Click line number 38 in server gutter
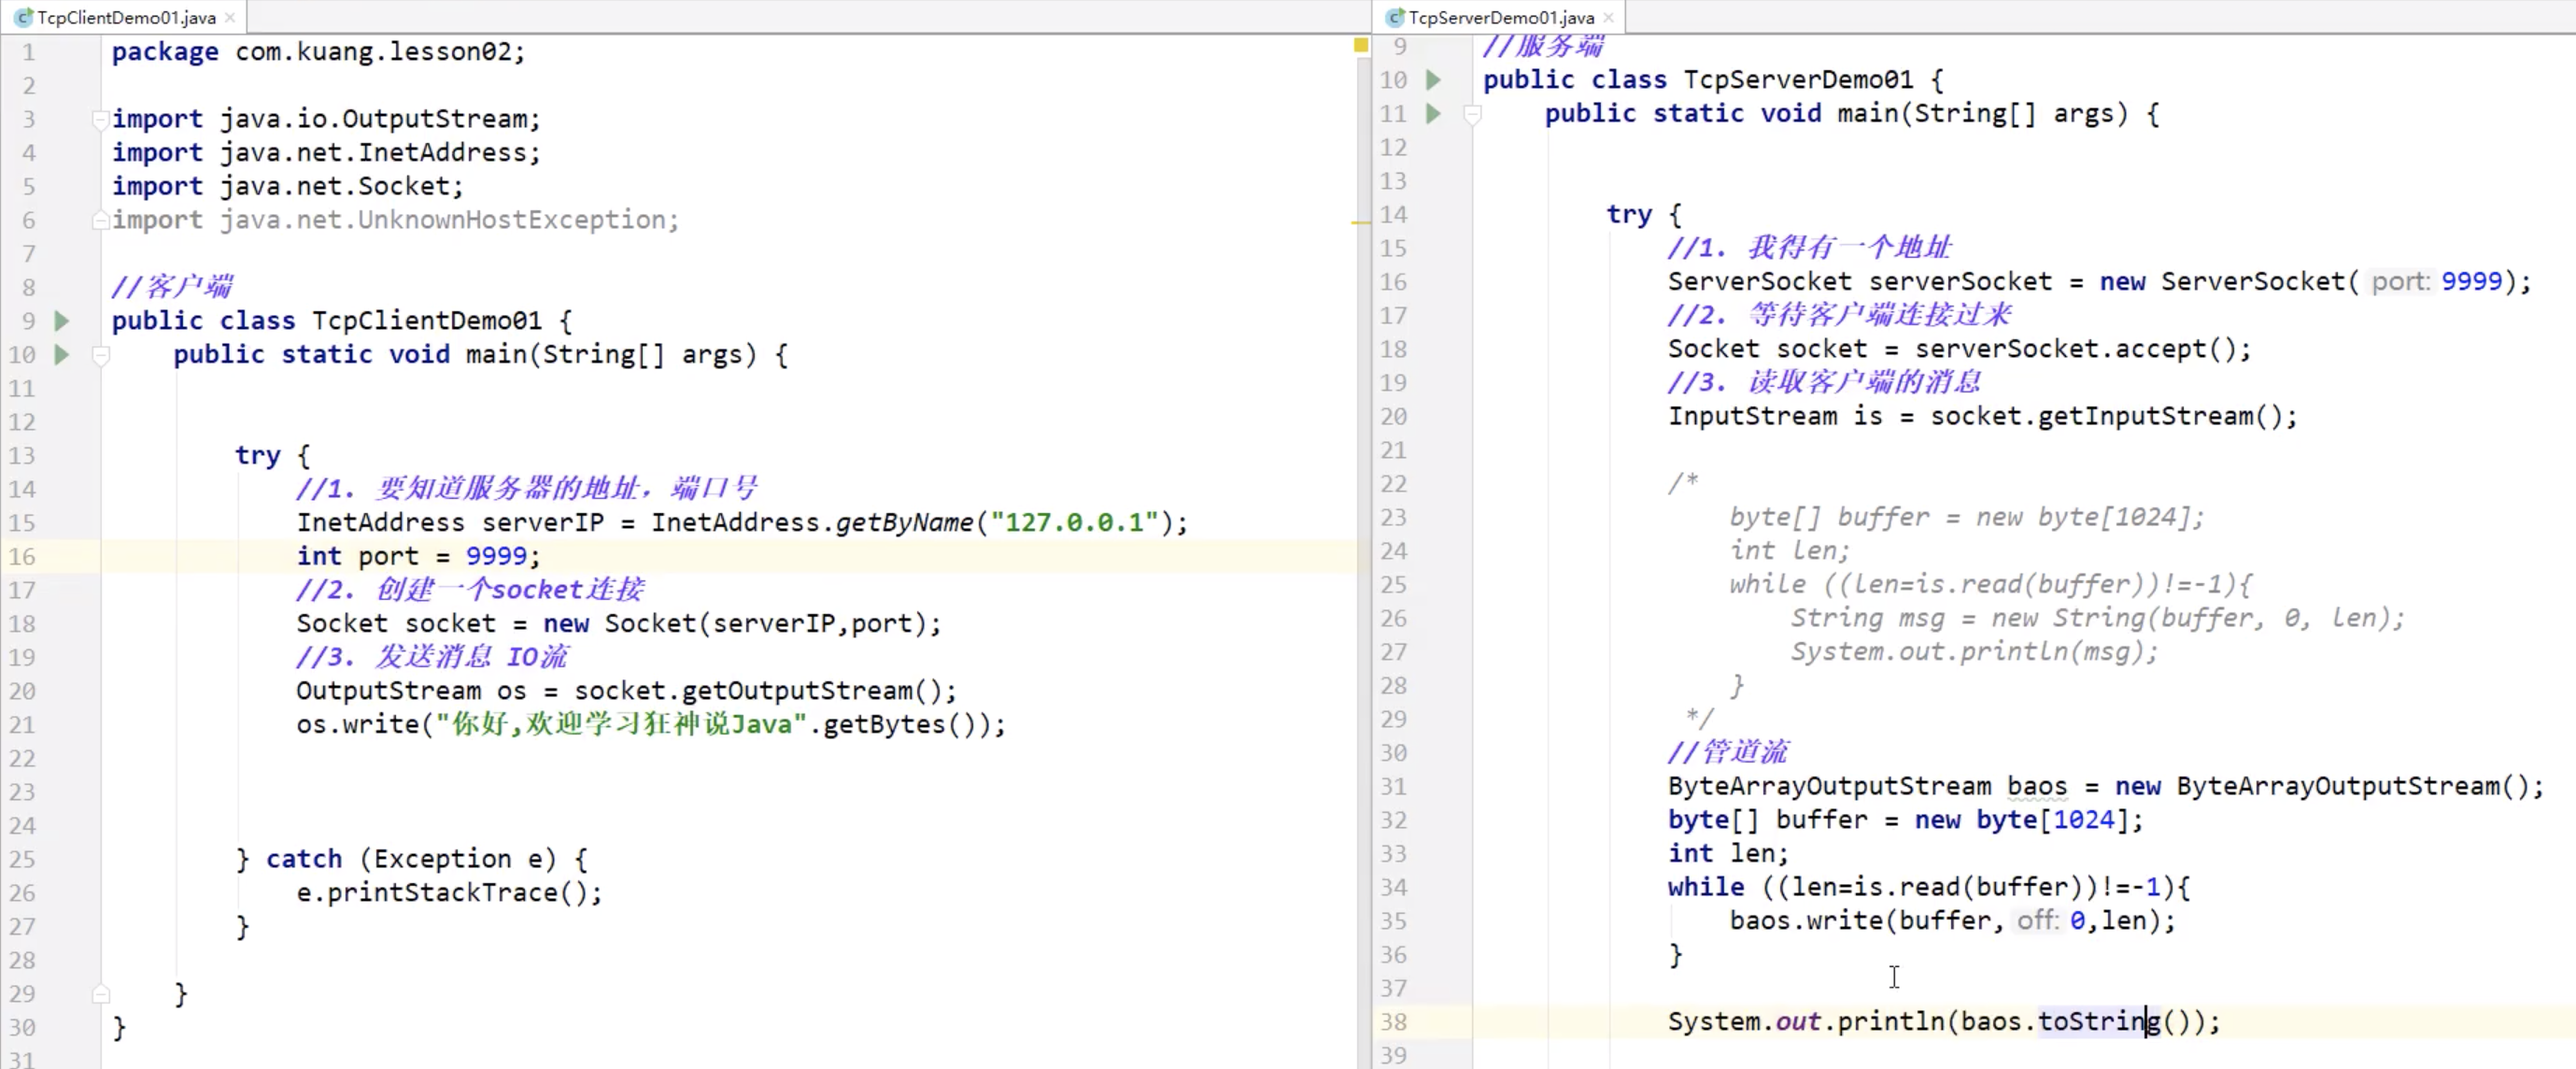This screenshot has width=2576, height=1069. (1393, 1022)
